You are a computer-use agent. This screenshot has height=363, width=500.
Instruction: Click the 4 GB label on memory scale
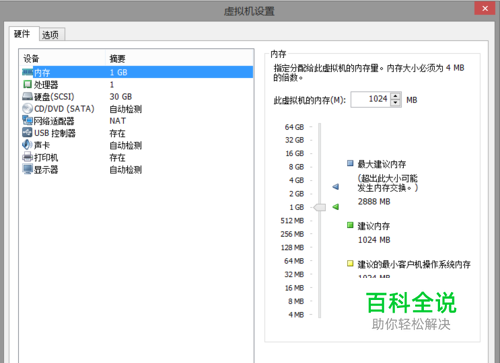[296, 180]
